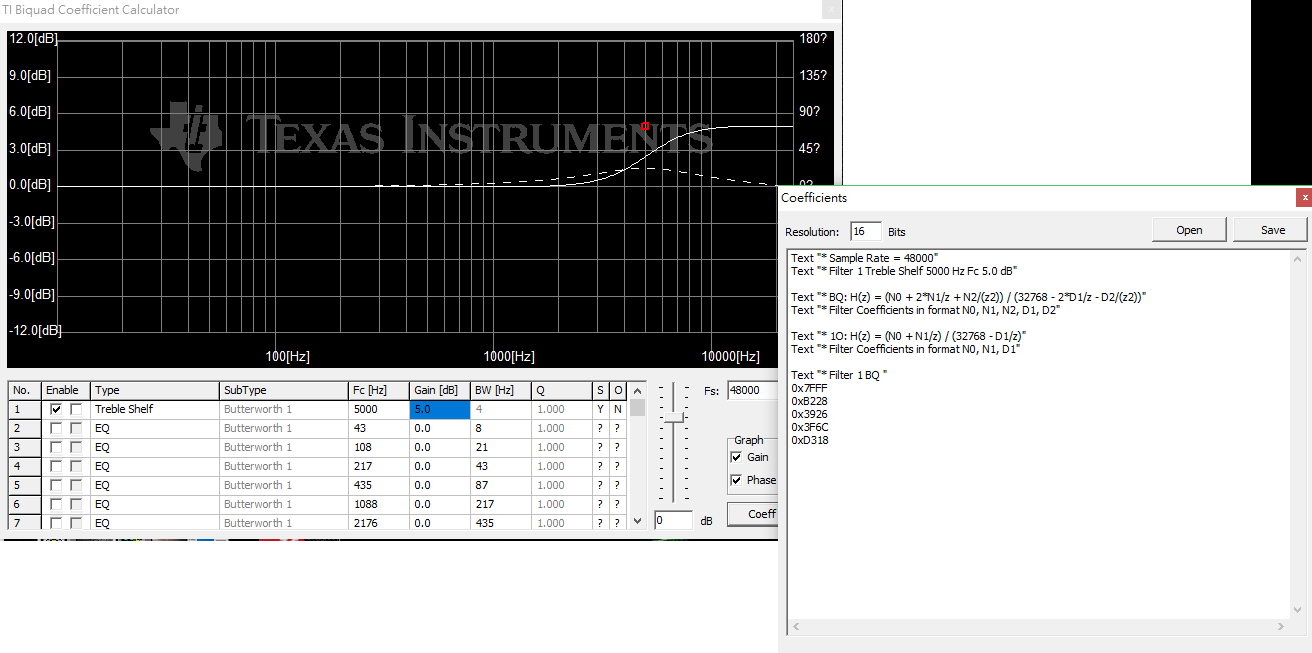The height and width of the screenshot is (653, 1312).
Task: Select the Fc cell 108
Action: (x=379, y=447)
